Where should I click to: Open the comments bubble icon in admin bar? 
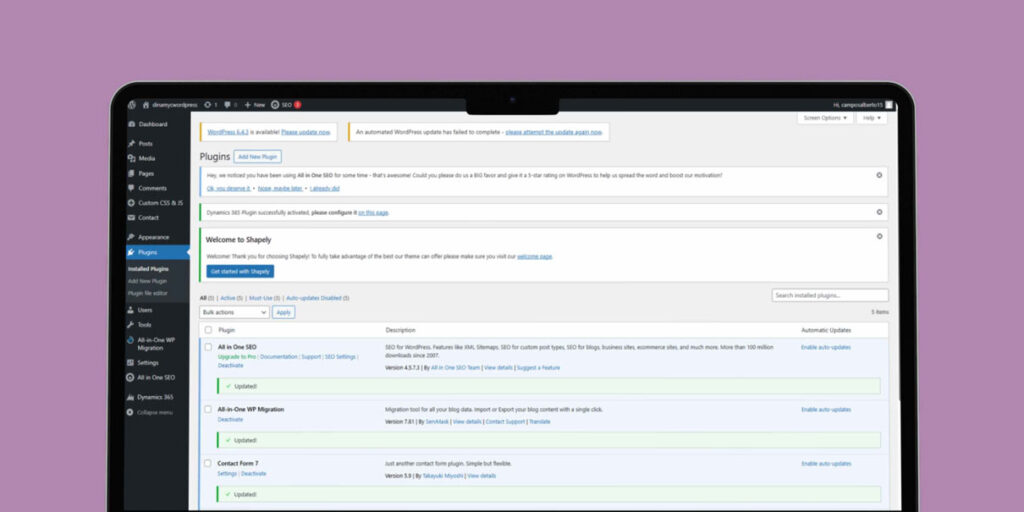pyautogui.click(x=227, y=104)
